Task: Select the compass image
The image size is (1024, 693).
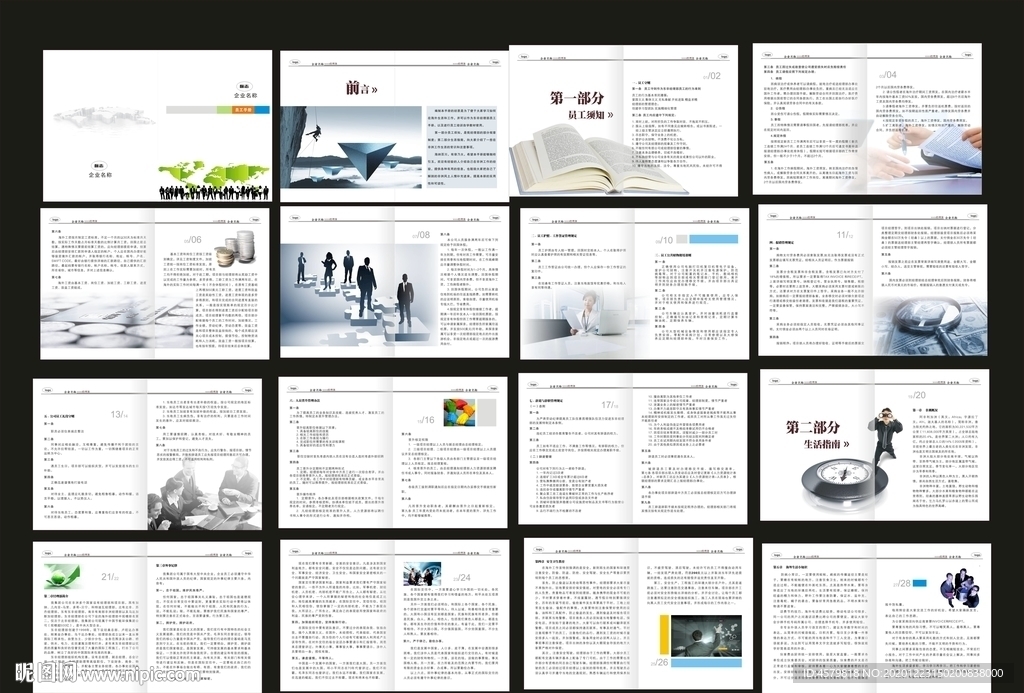Action: [x=845, y=484]
